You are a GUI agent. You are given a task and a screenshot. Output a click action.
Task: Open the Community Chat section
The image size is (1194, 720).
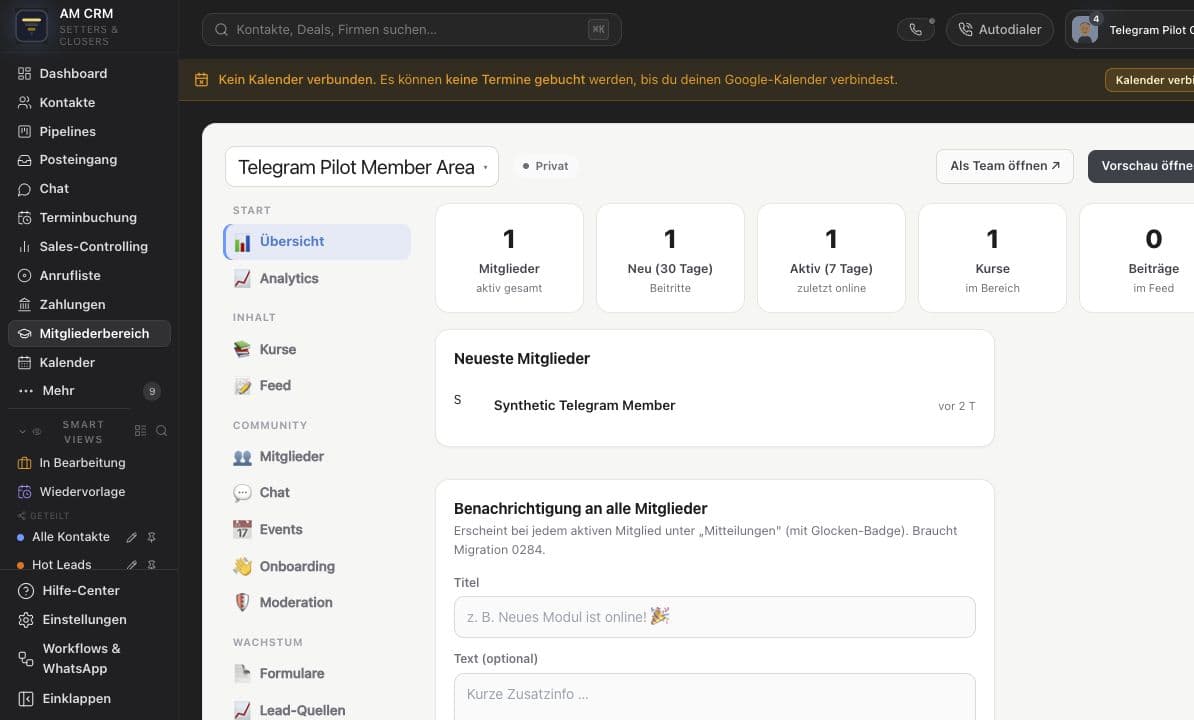click(318, 492)
